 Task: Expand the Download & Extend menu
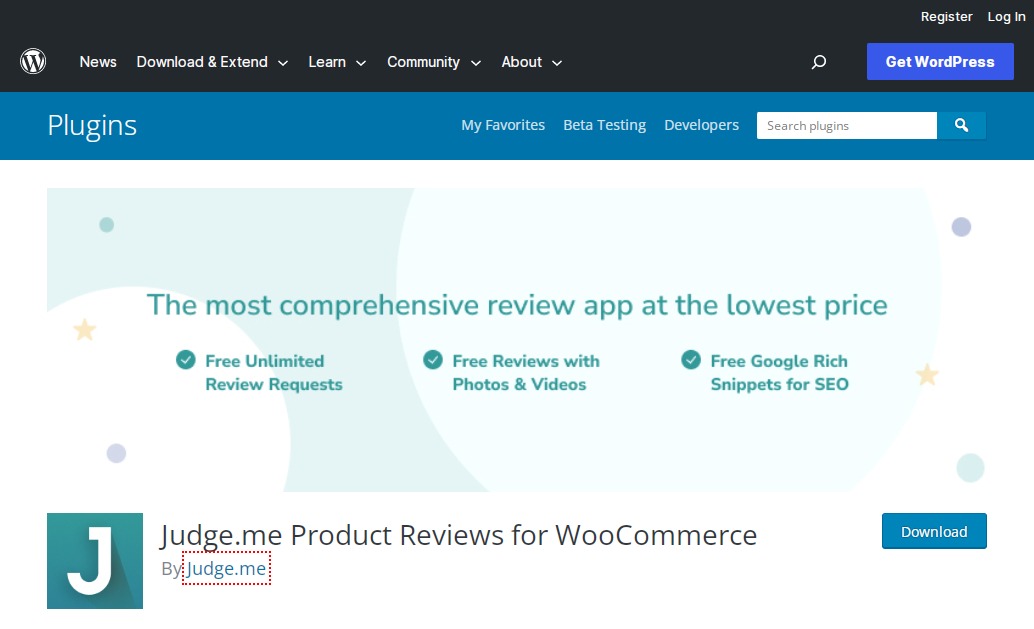[212, 62]
